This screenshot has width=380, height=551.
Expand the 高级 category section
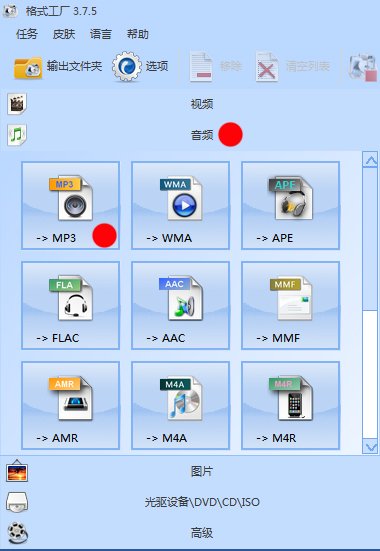tap(190, 533)
